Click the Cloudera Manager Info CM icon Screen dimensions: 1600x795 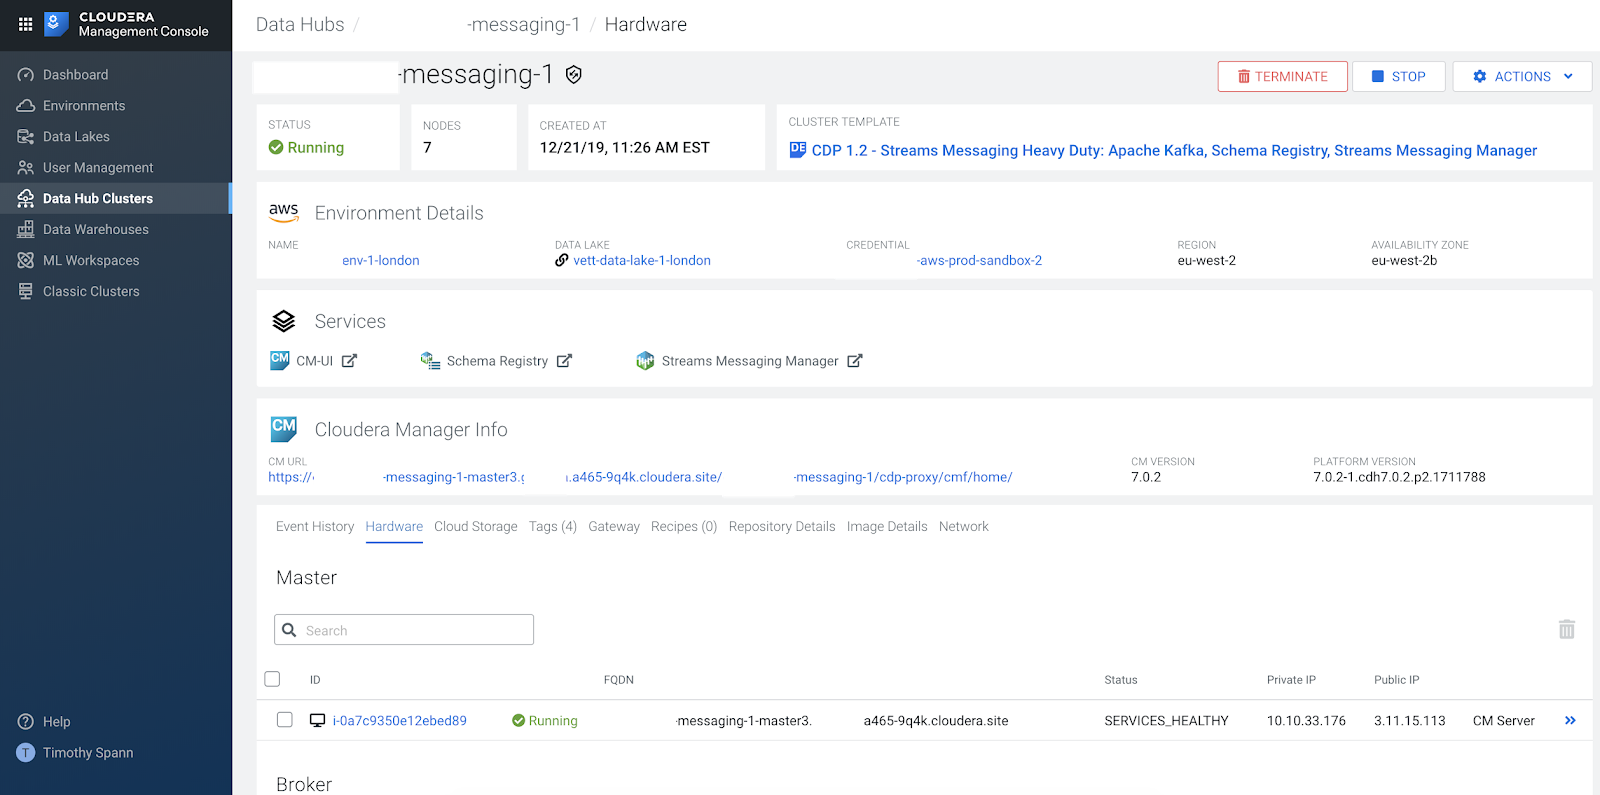coord(284,429)
